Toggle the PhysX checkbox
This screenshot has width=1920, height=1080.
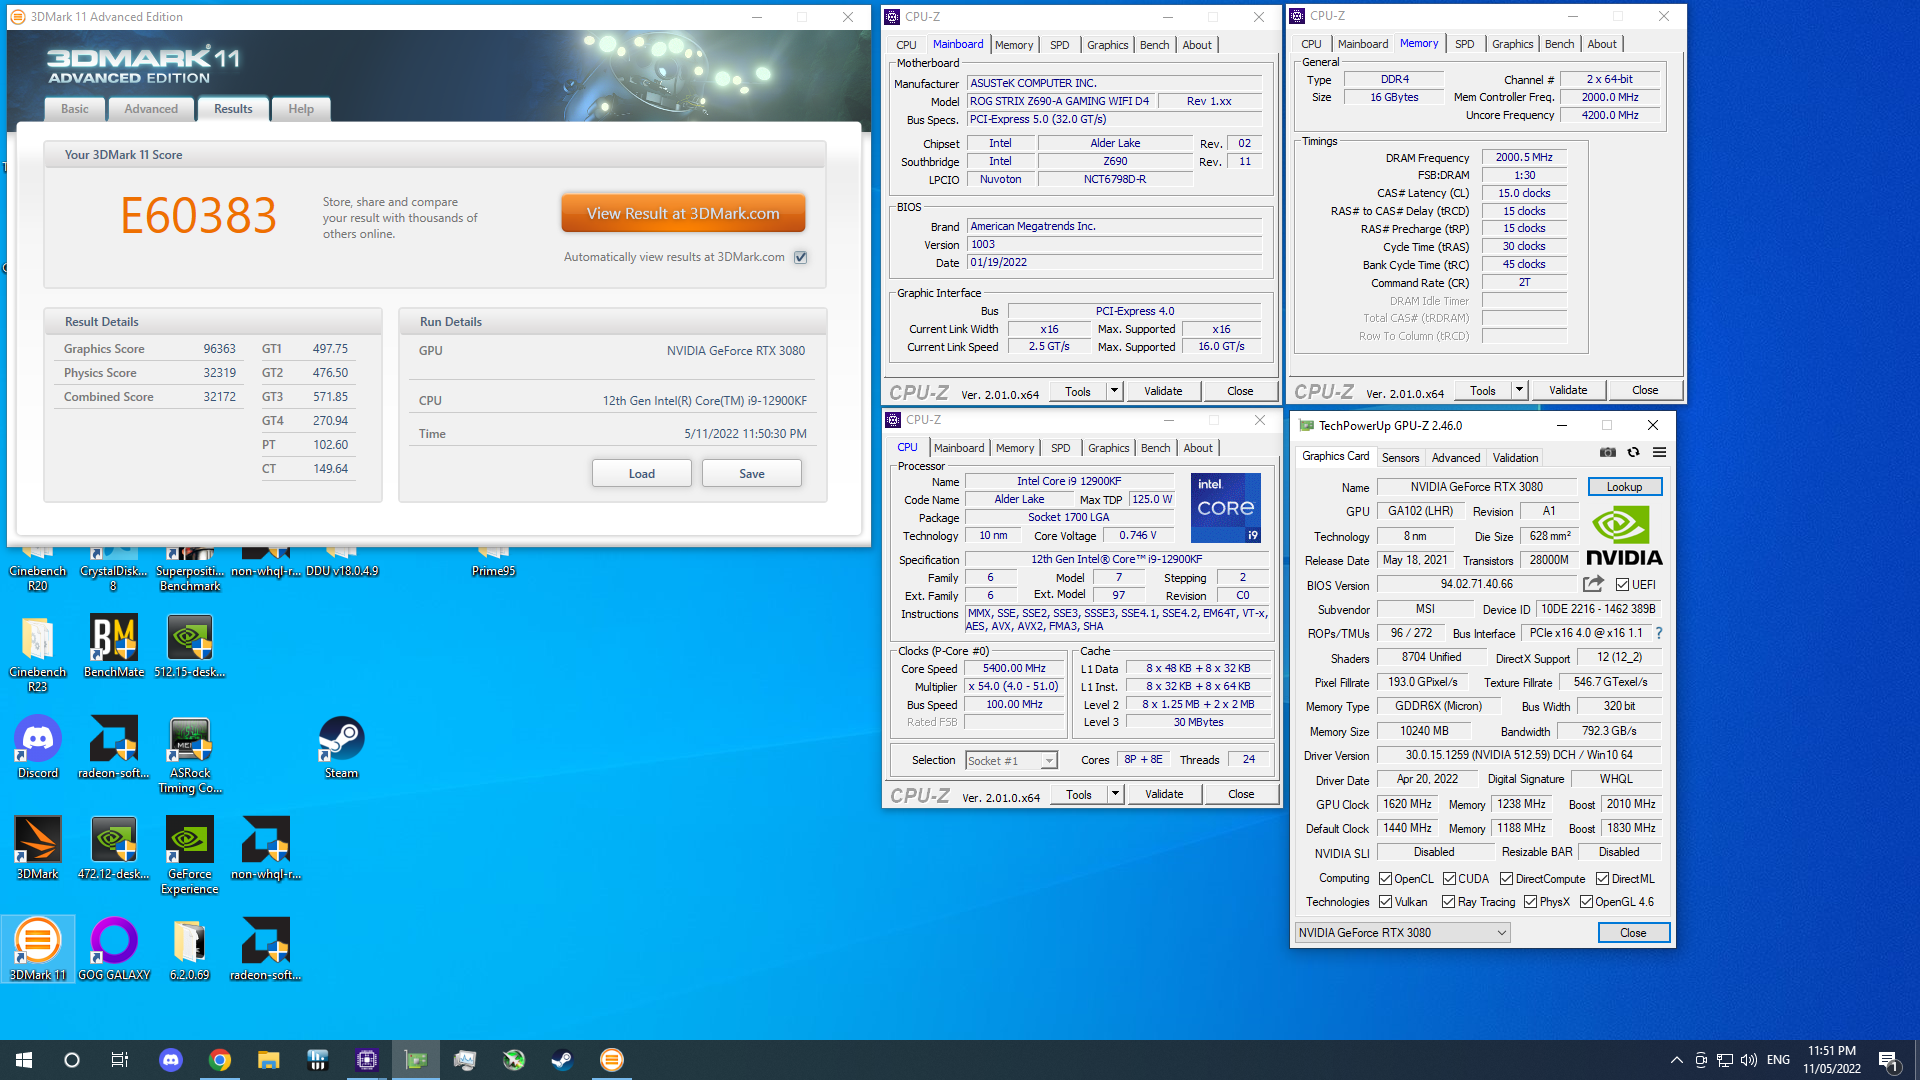[x=1530, y=902]
